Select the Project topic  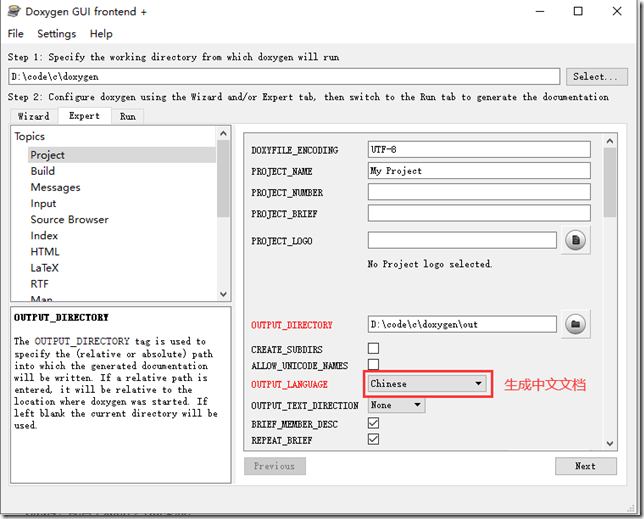pos(122,155)
